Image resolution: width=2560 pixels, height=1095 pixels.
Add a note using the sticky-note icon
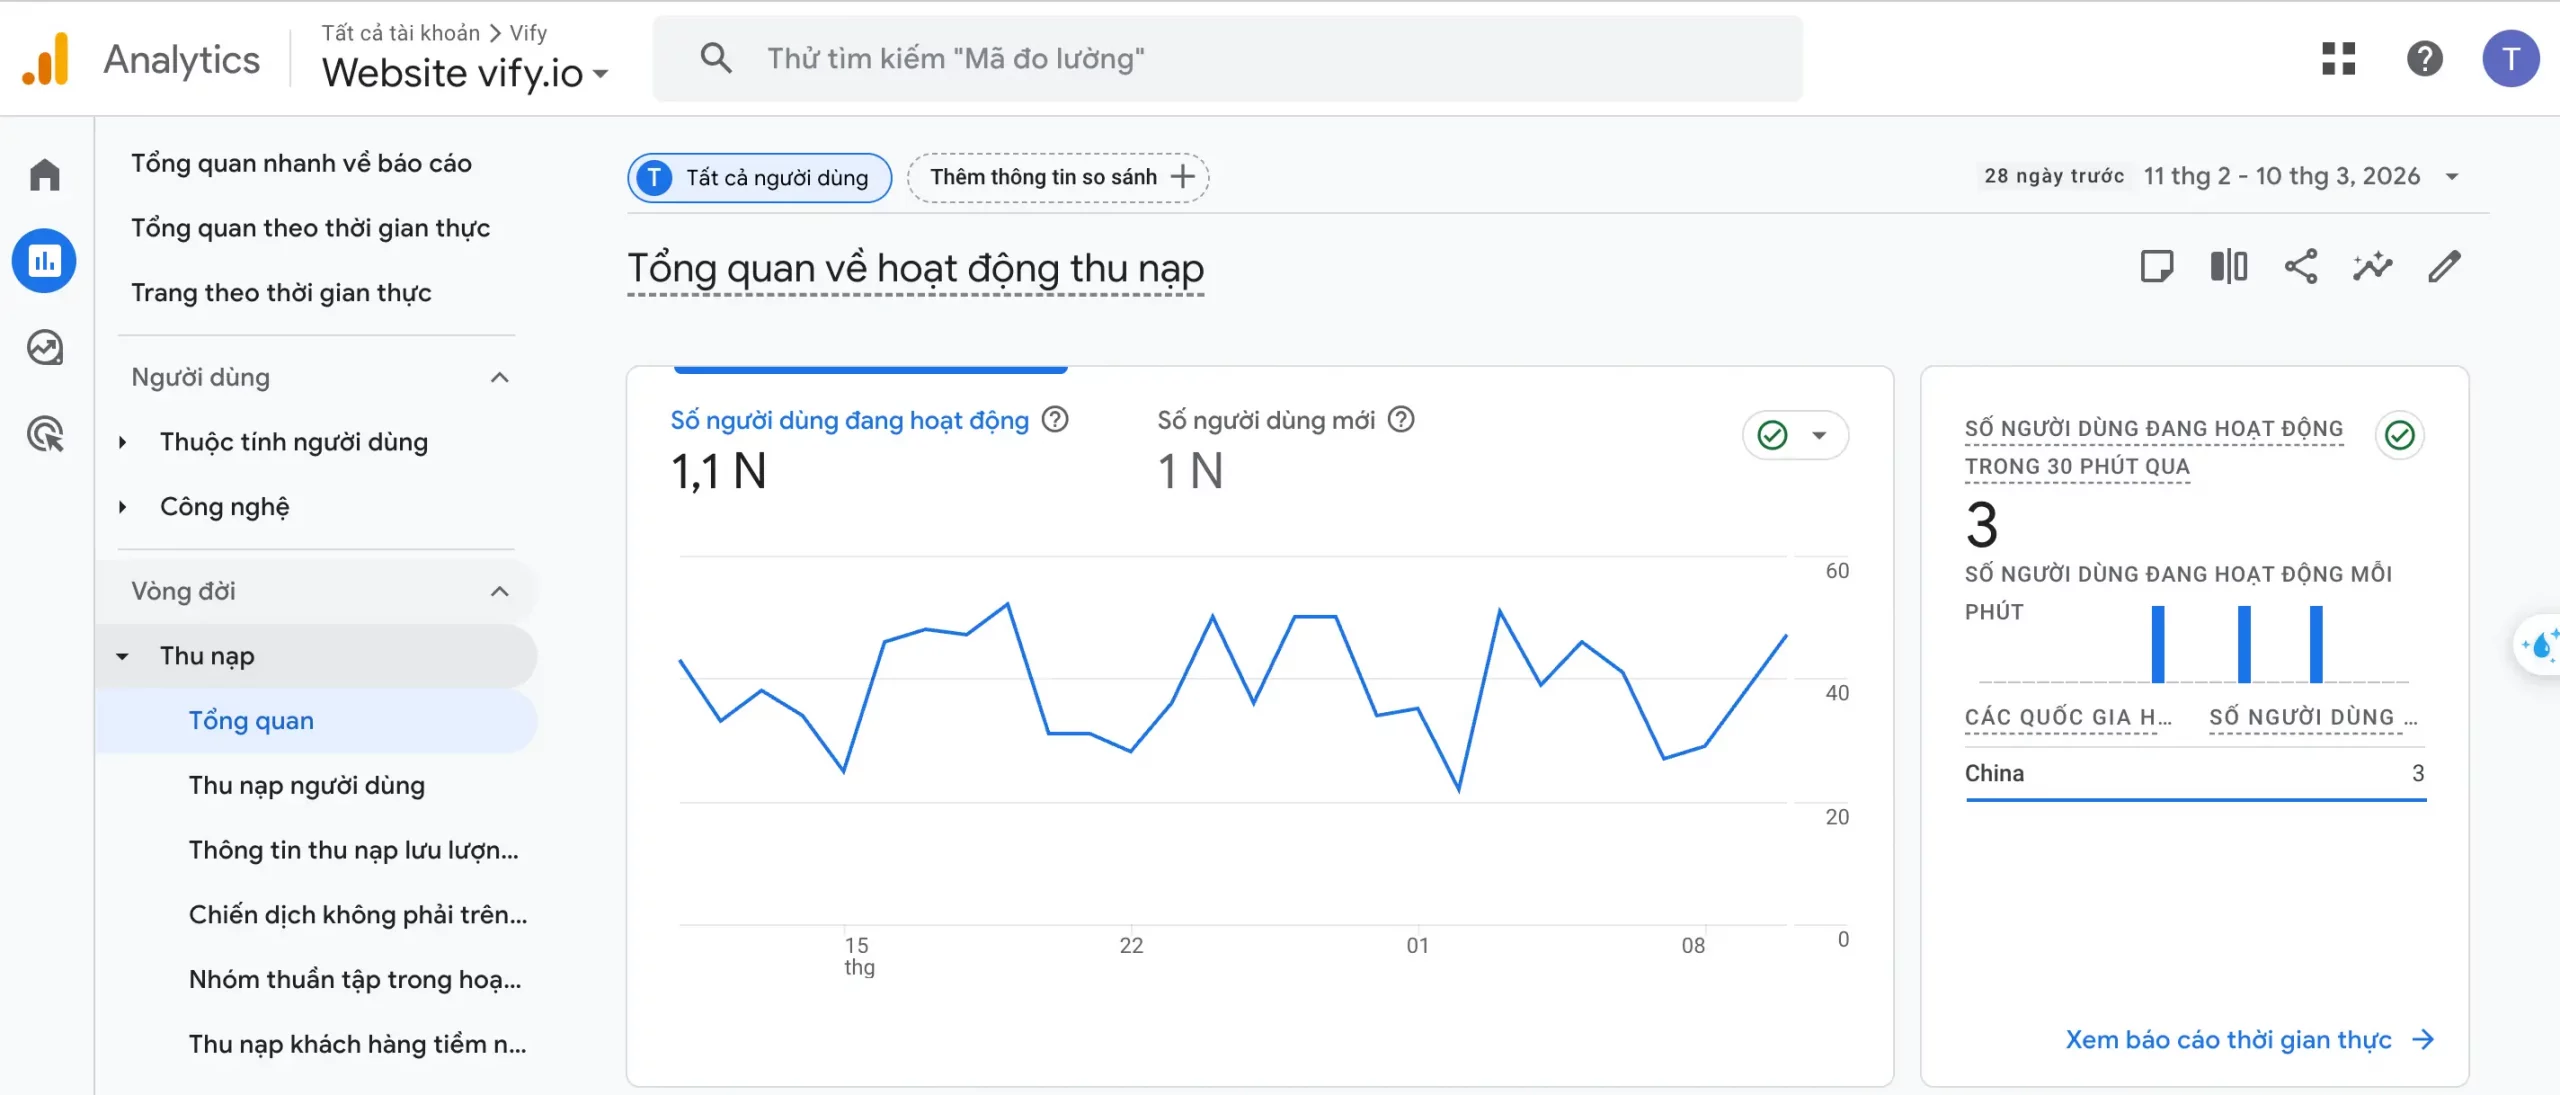click(x=2157, y=267)
